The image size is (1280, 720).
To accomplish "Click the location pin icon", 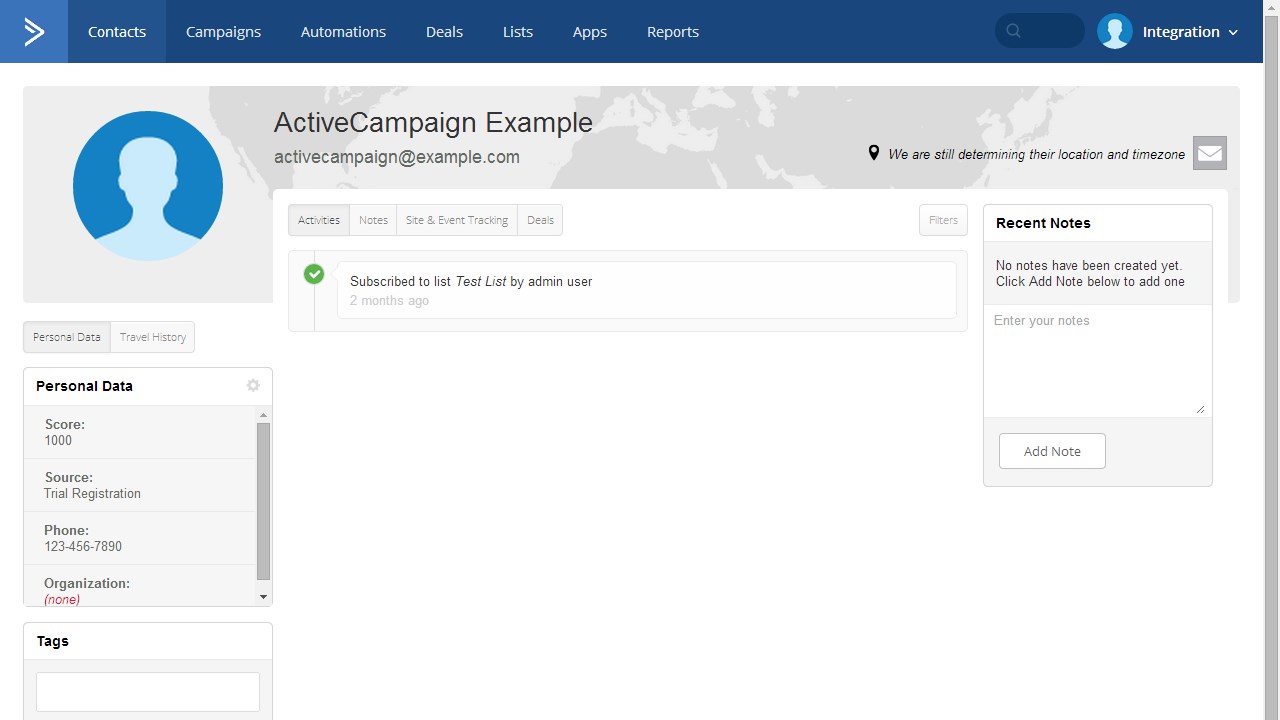I will tap(874, 153).
